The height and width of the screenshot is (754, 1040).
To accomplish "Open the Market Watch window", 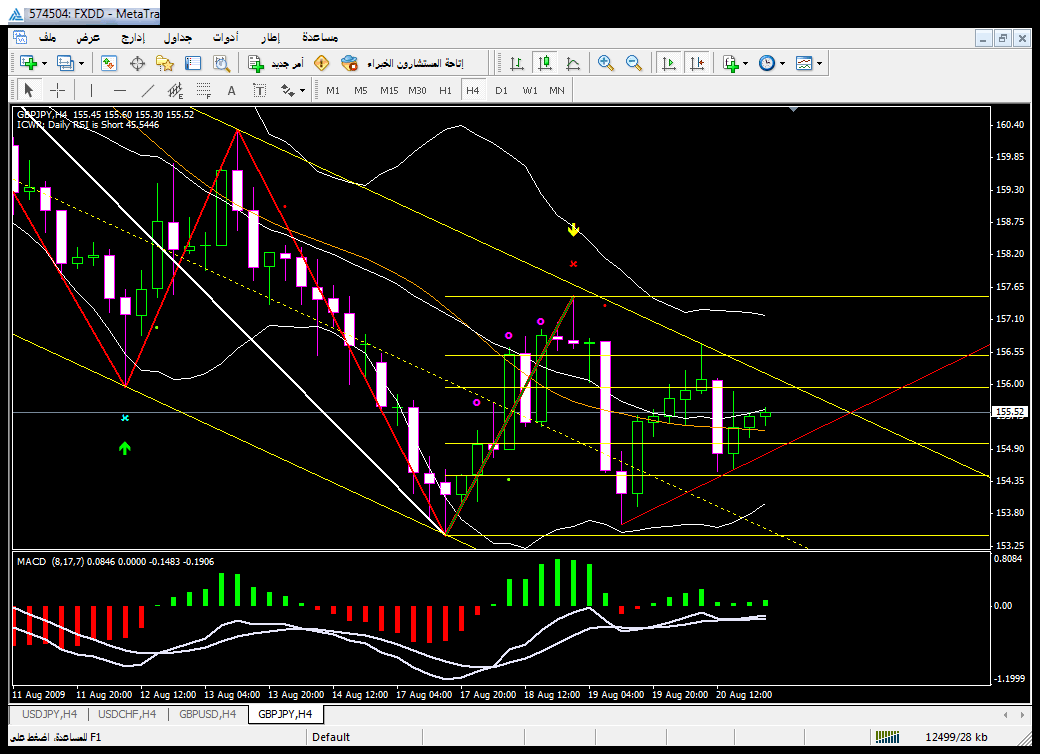I will tap(109, 63).
